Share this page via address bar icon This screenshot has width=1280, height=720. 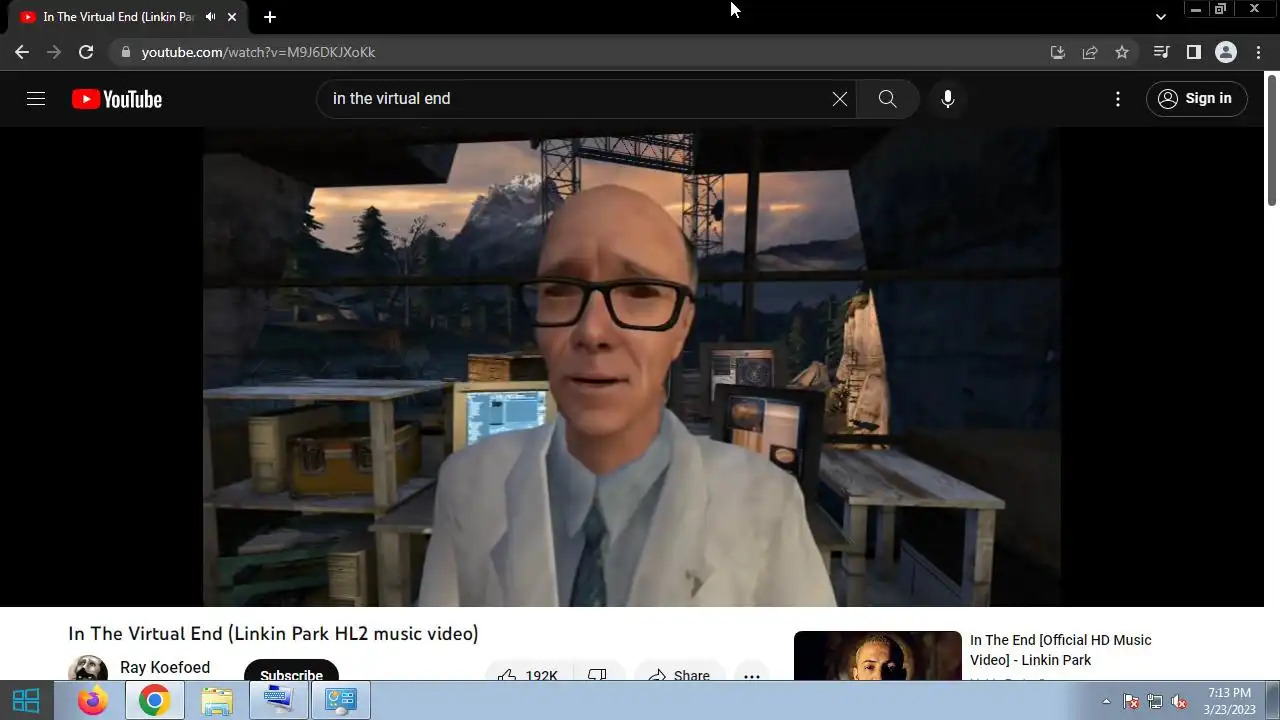pyautogui.click(x=1090, y=52)
